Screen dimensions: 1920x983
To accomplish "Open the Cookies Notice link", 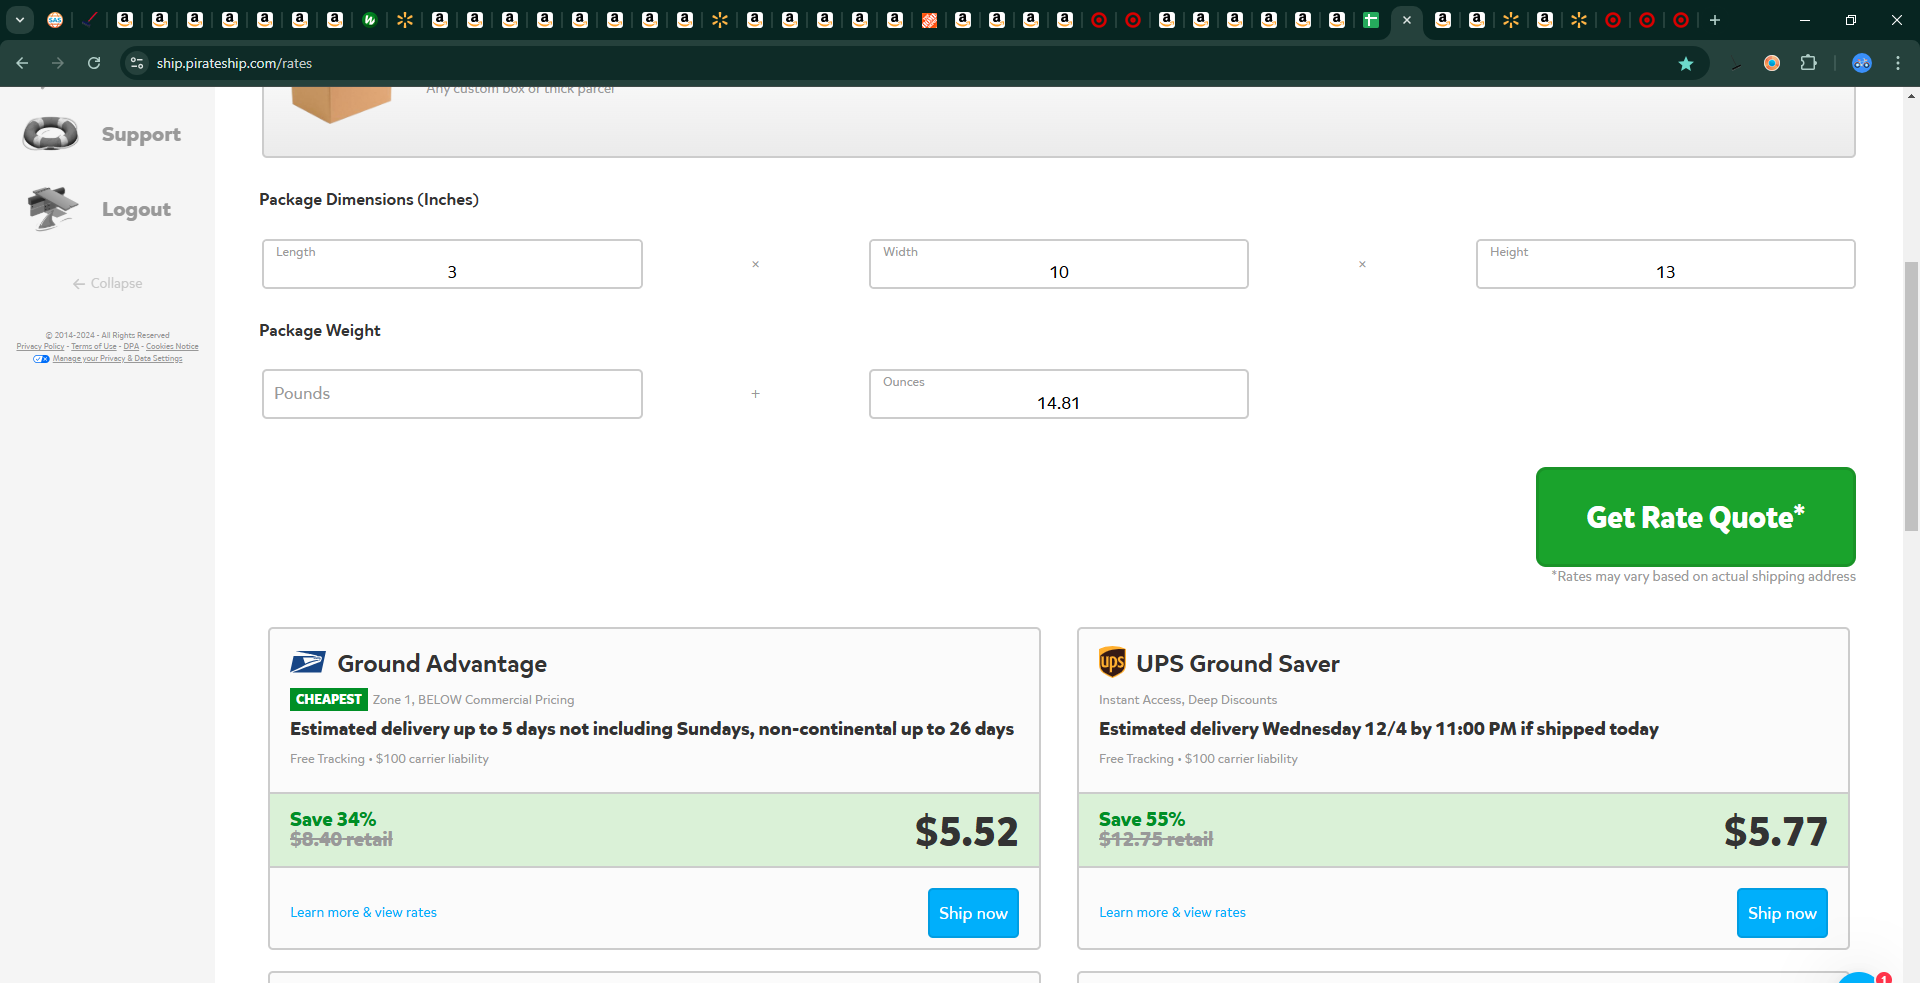I will (172, 347).
